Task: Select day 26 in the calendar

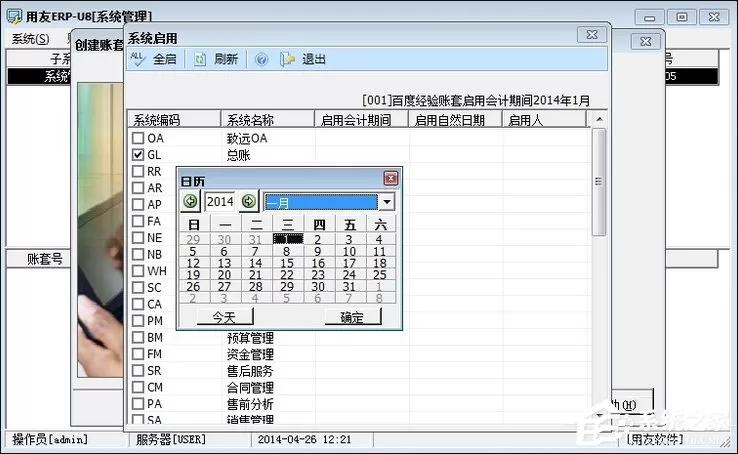Action: click(193, 286)
